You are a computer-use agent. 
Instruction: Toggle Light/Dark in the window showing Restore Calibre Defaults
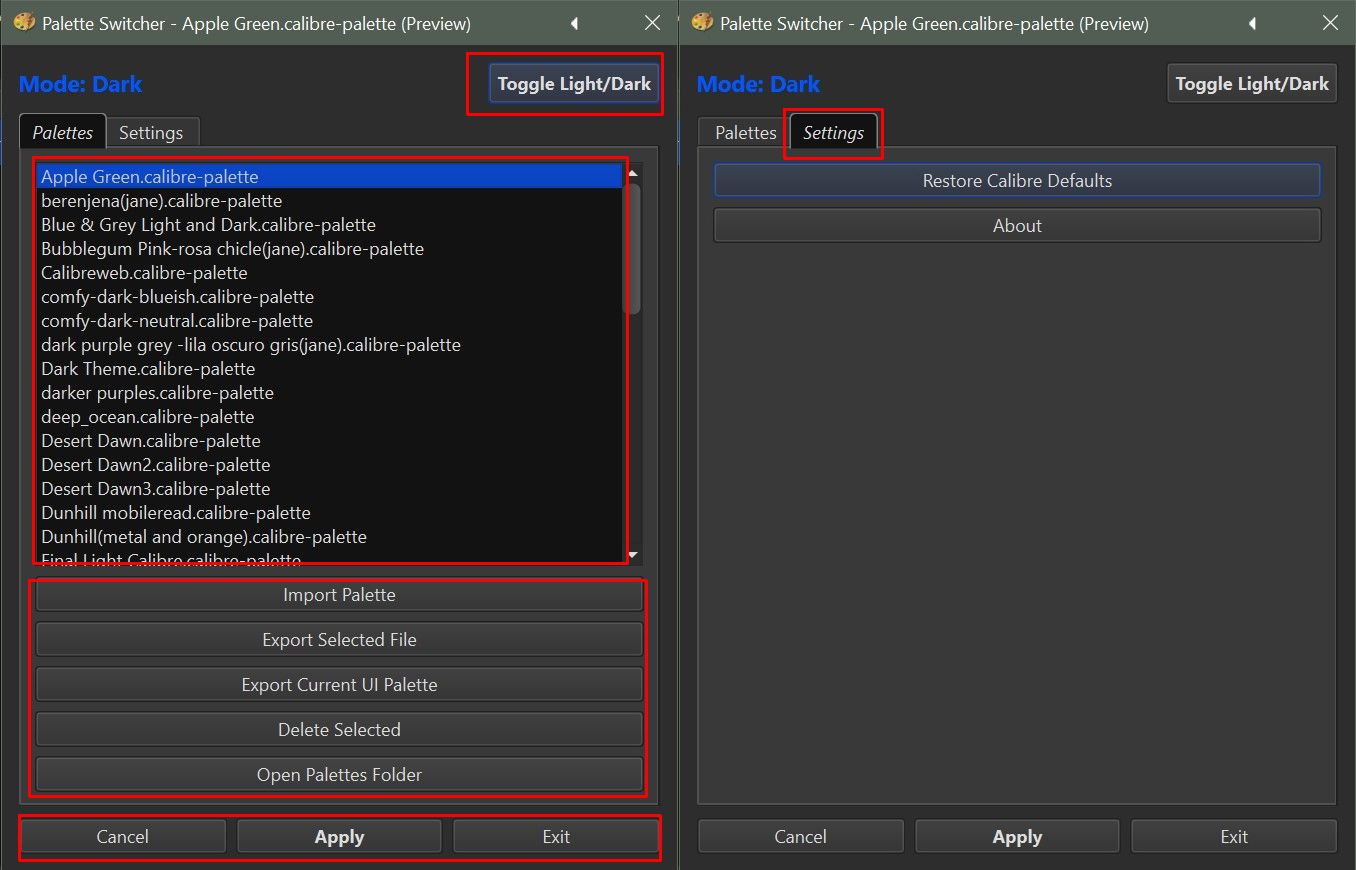(1252, 84)
